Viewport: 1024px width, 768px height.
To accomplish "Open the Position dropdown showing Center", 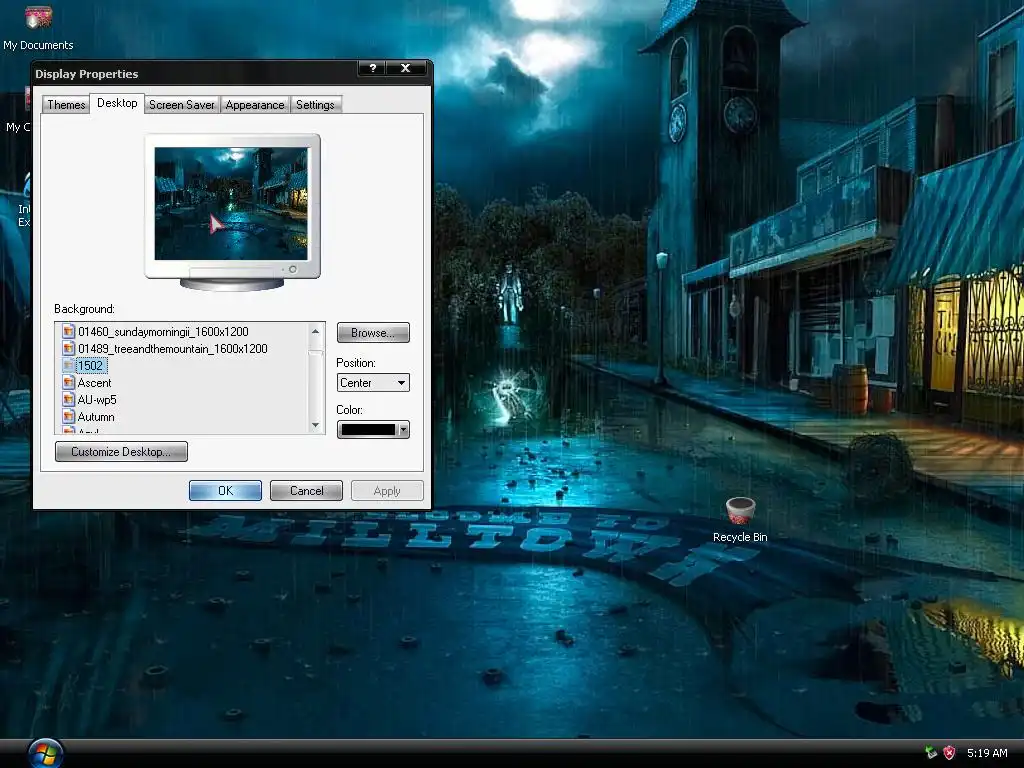I will click(373, 383).
